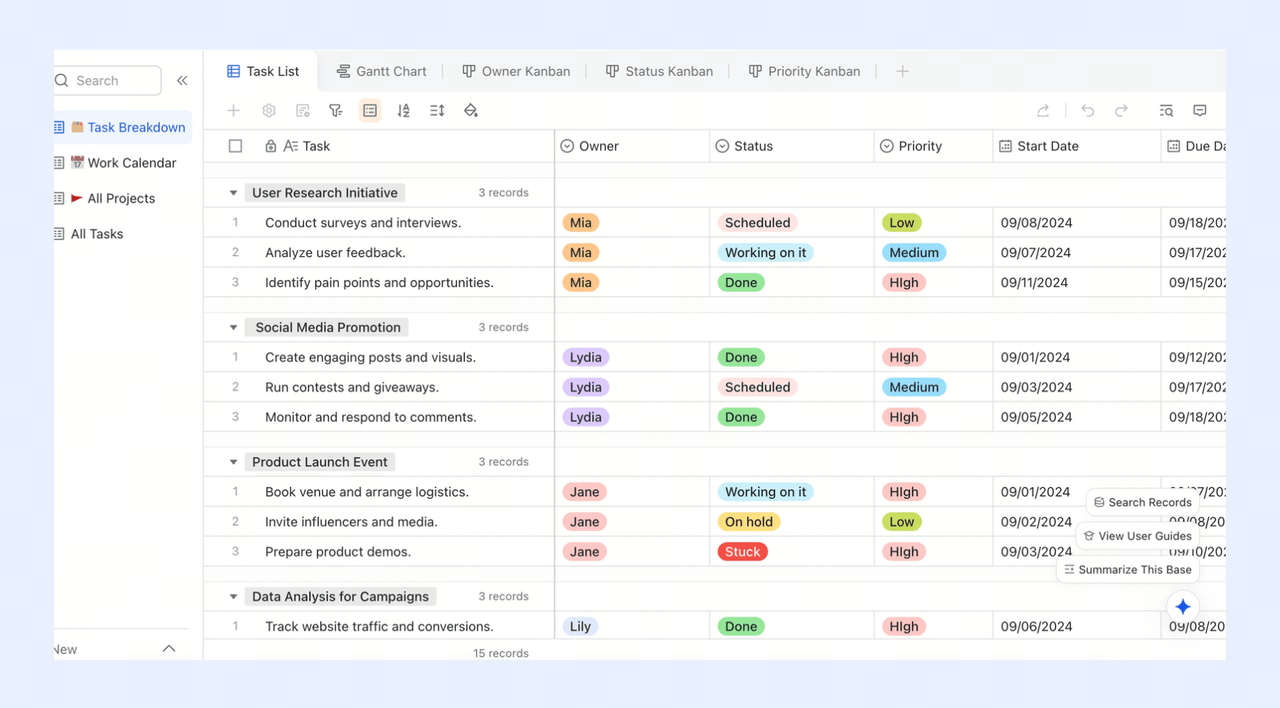Viewport: 1280px width, 708px height.
Task: Open the comments speech bubble icon
Action: click(x=1200, y=111)
